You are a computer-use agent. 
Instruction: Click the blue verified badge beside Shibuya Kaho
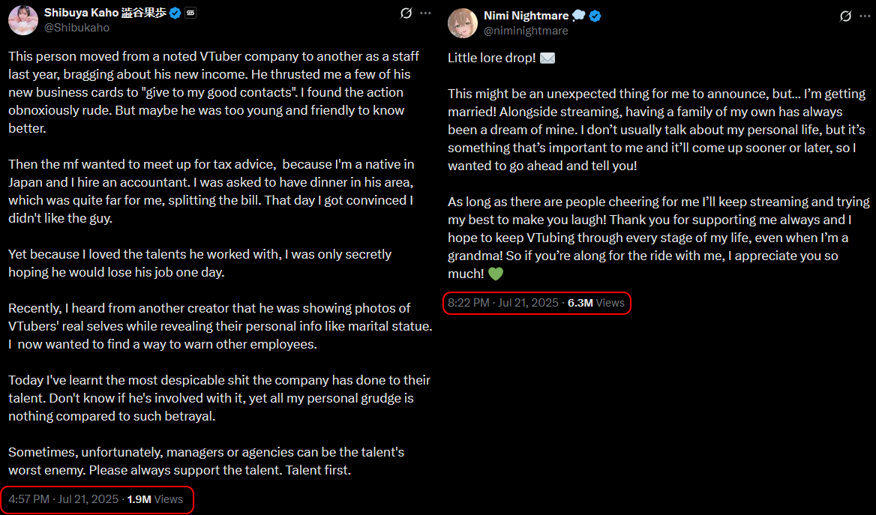175,13
